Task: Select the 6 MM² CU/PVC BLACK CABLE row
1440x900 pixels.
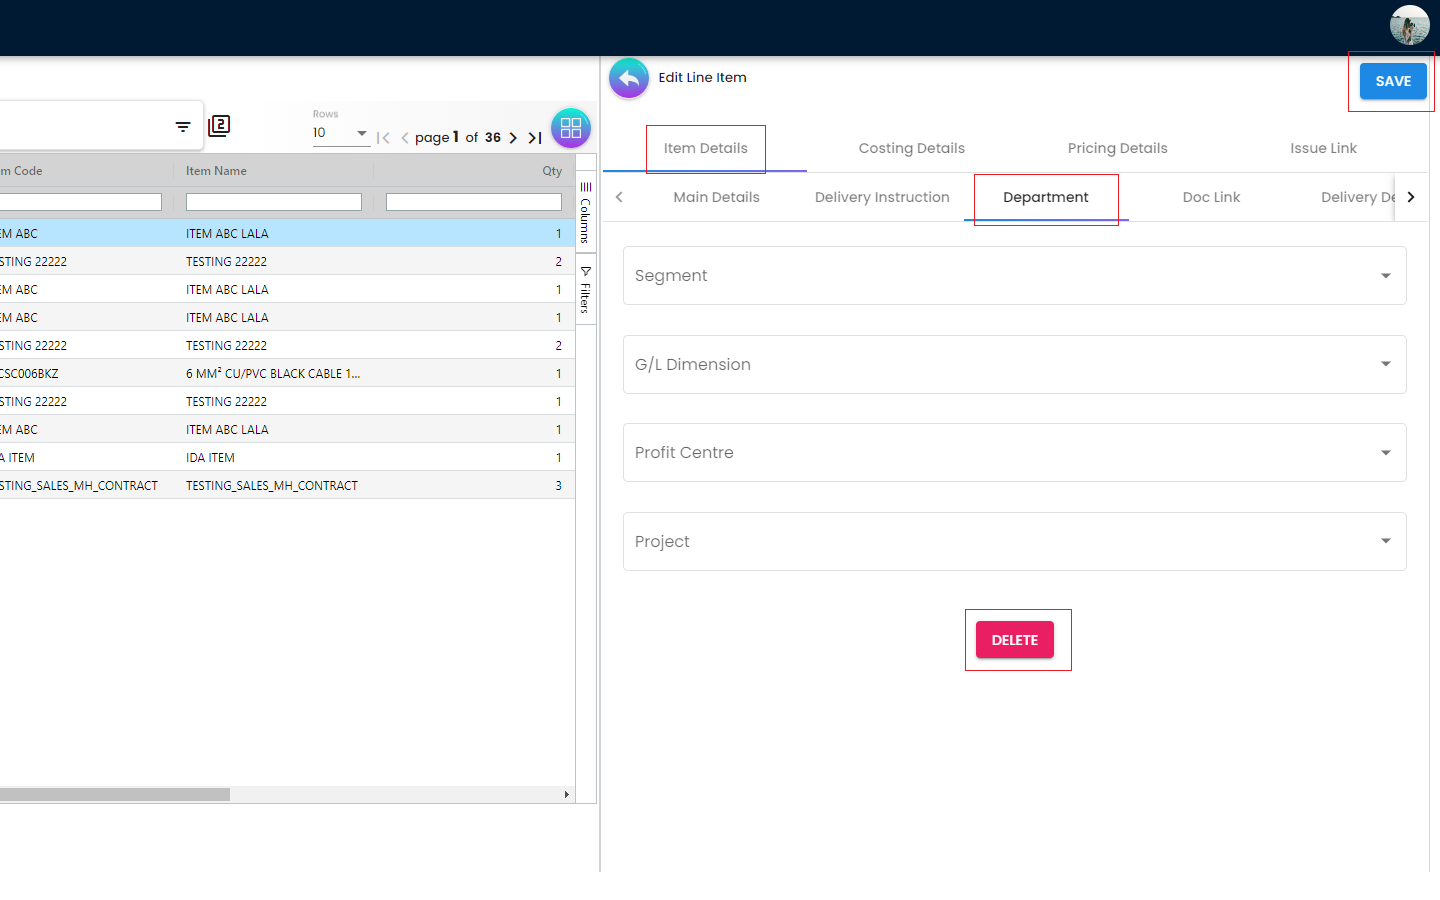Action: [287, 373]
